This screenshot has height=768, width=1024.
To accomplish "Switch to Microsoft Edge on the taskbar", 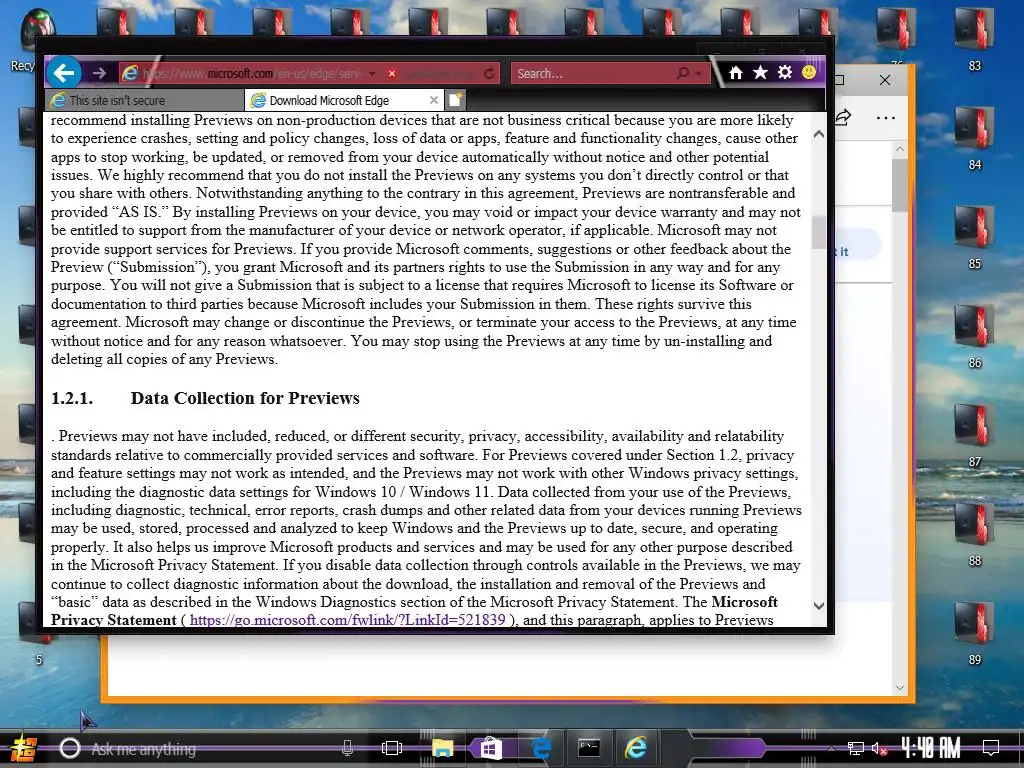I will [x=541, y=748].
